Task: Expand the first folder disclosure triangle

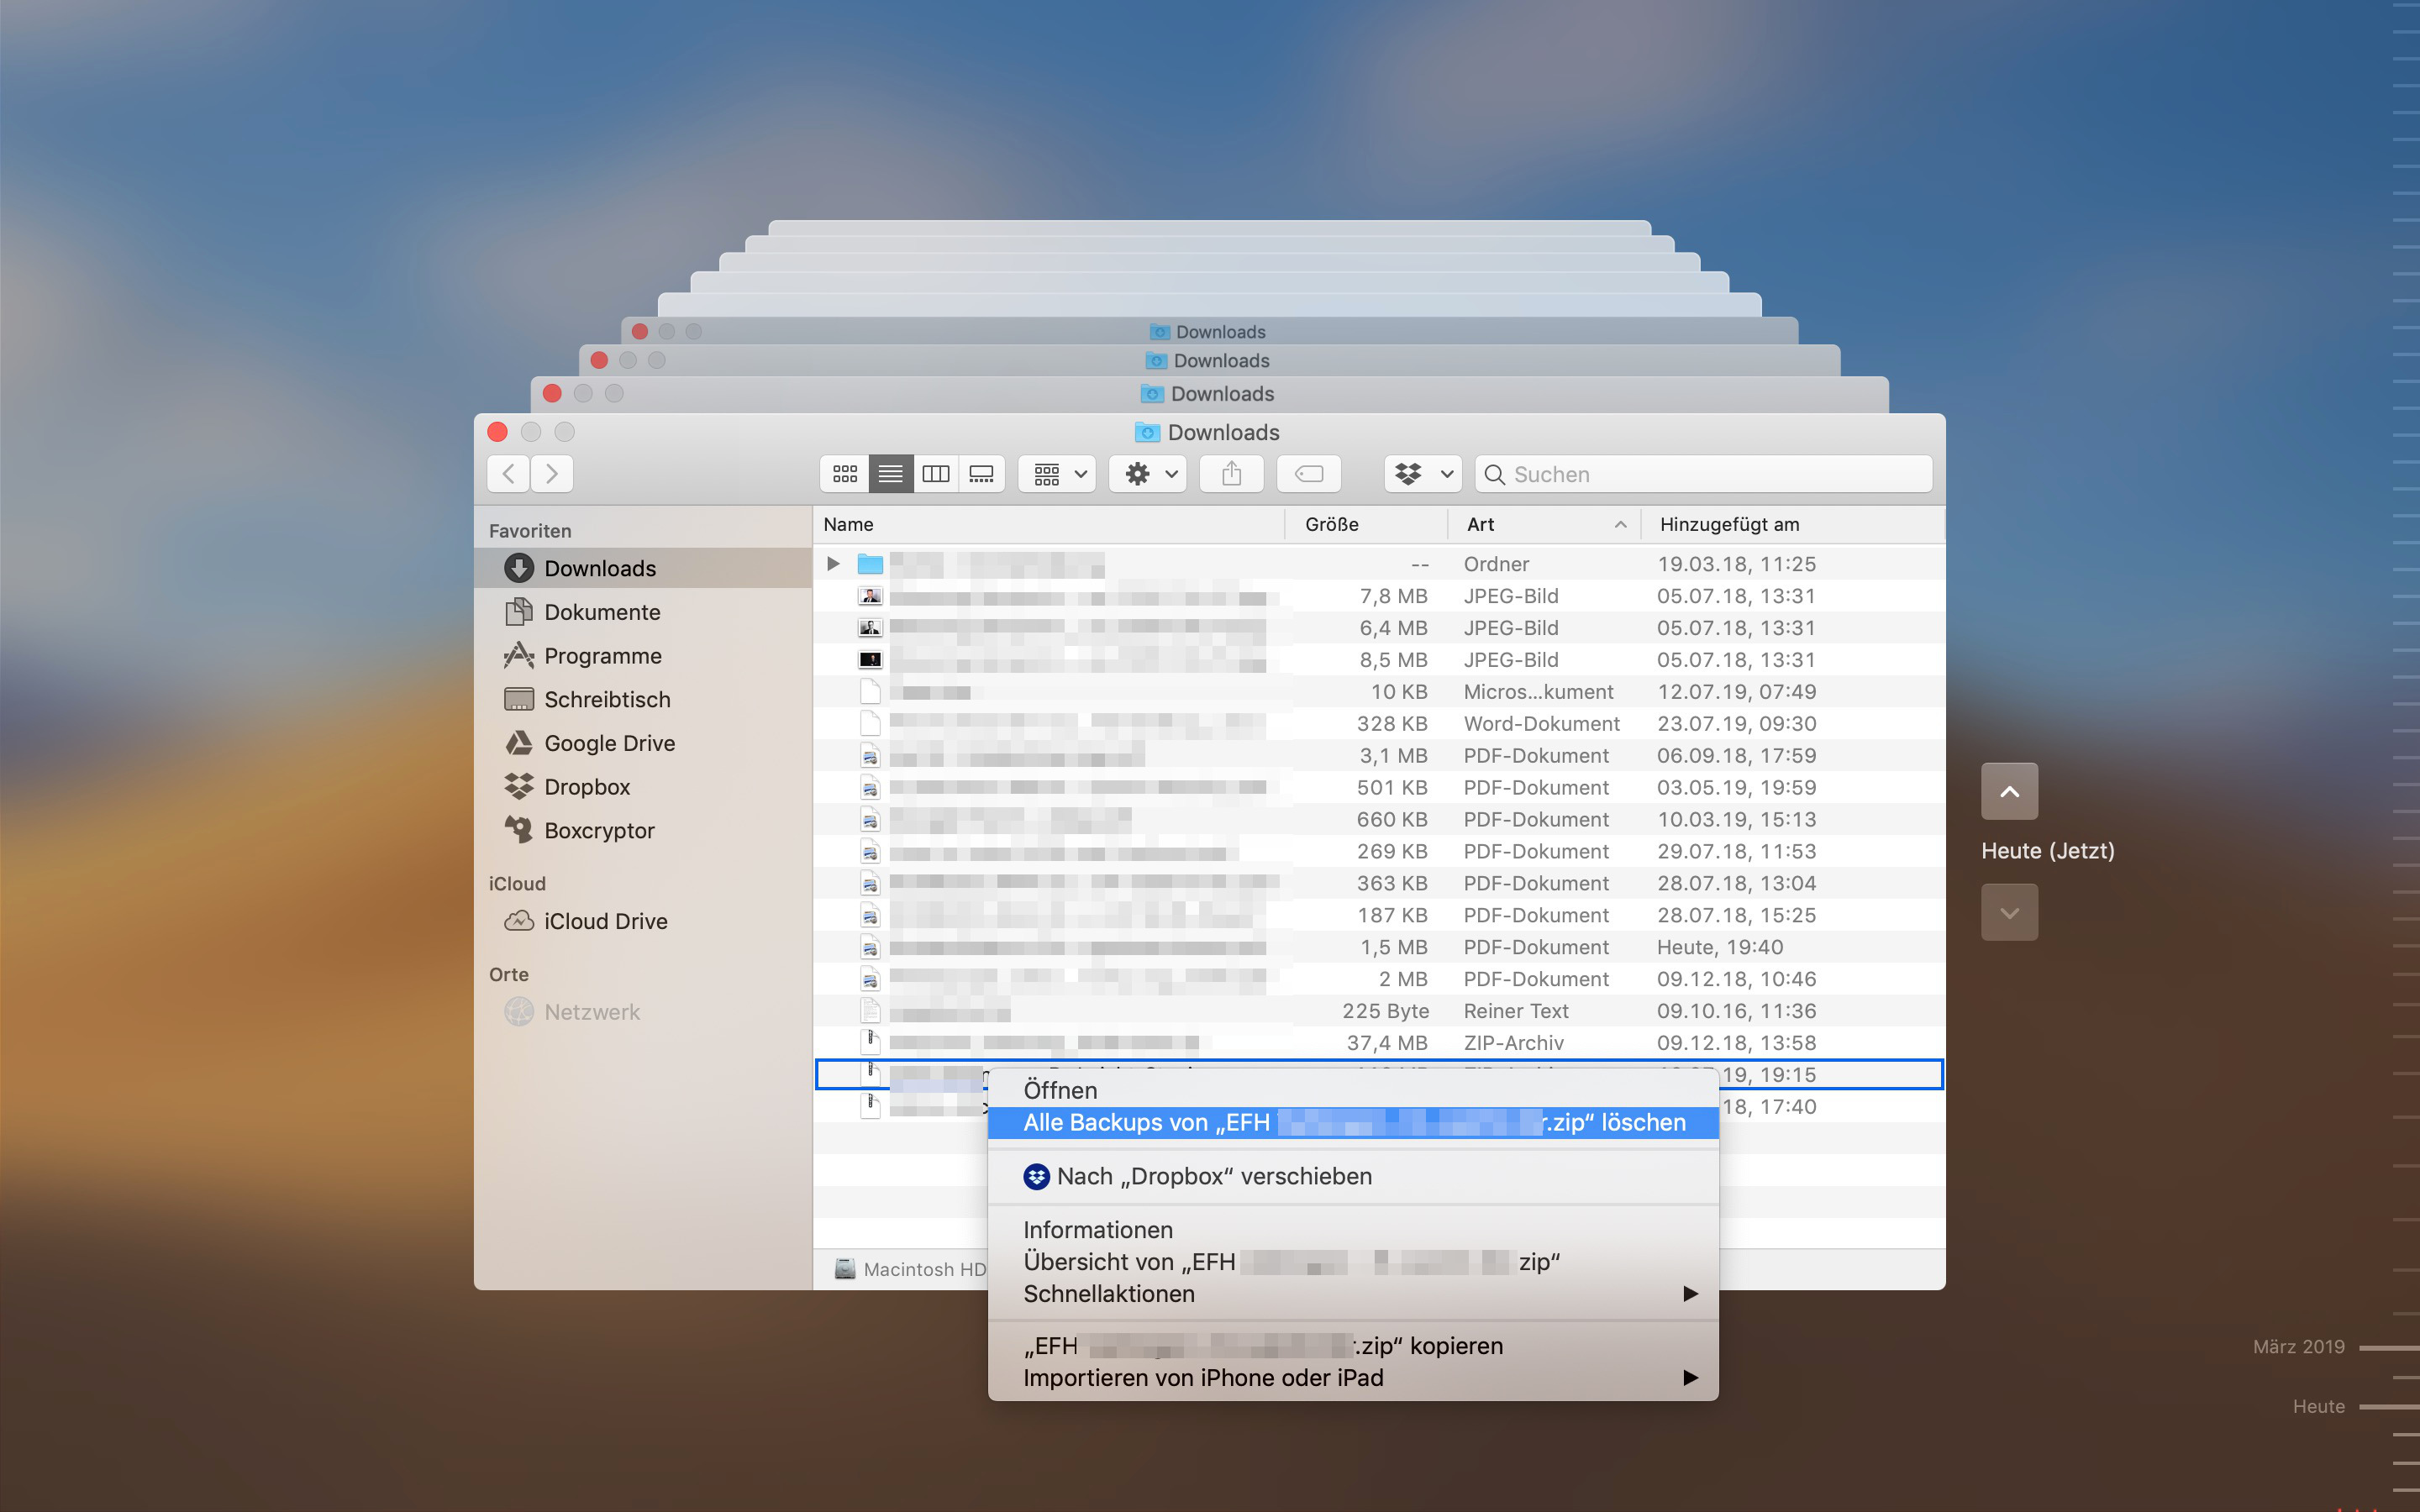Action: point(833,564)
